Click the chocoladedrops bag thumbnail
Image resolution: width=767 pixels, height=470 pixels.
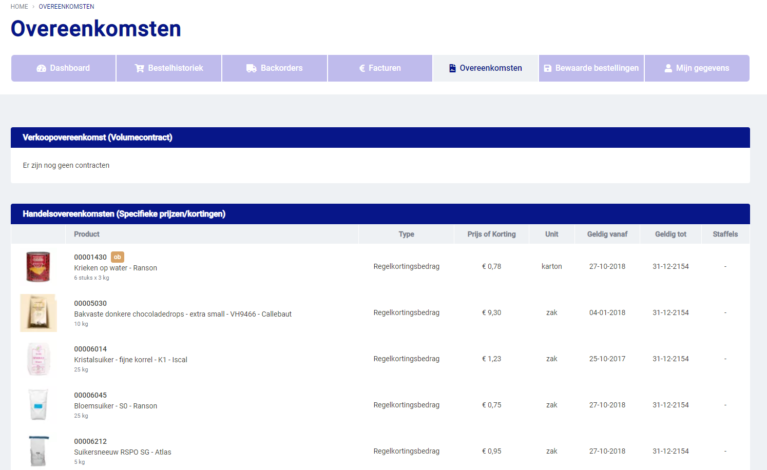(x=38, y=313)
